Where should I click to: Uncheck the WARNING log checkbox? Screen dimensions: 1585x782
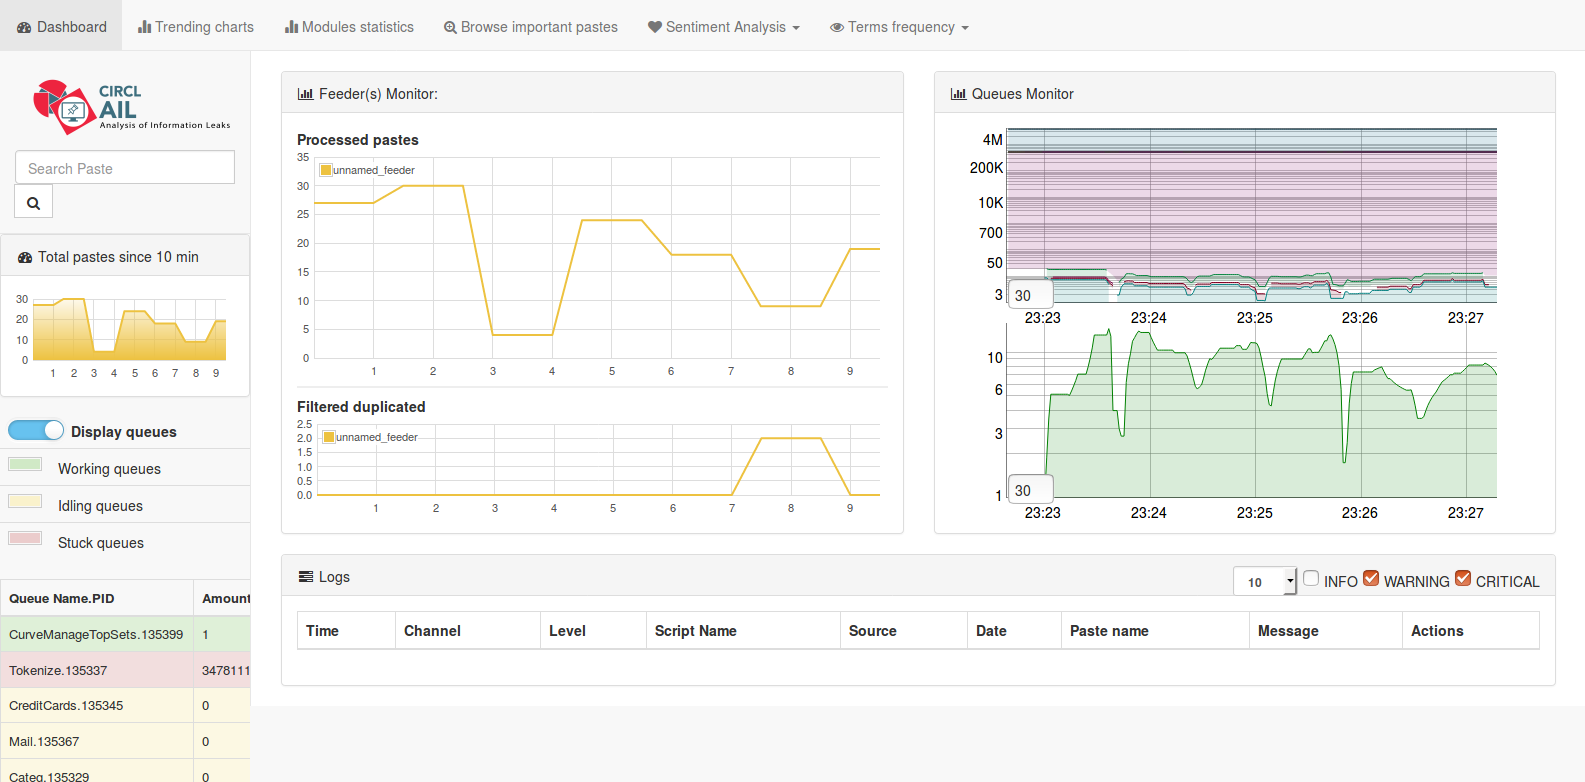point(1371,578)
